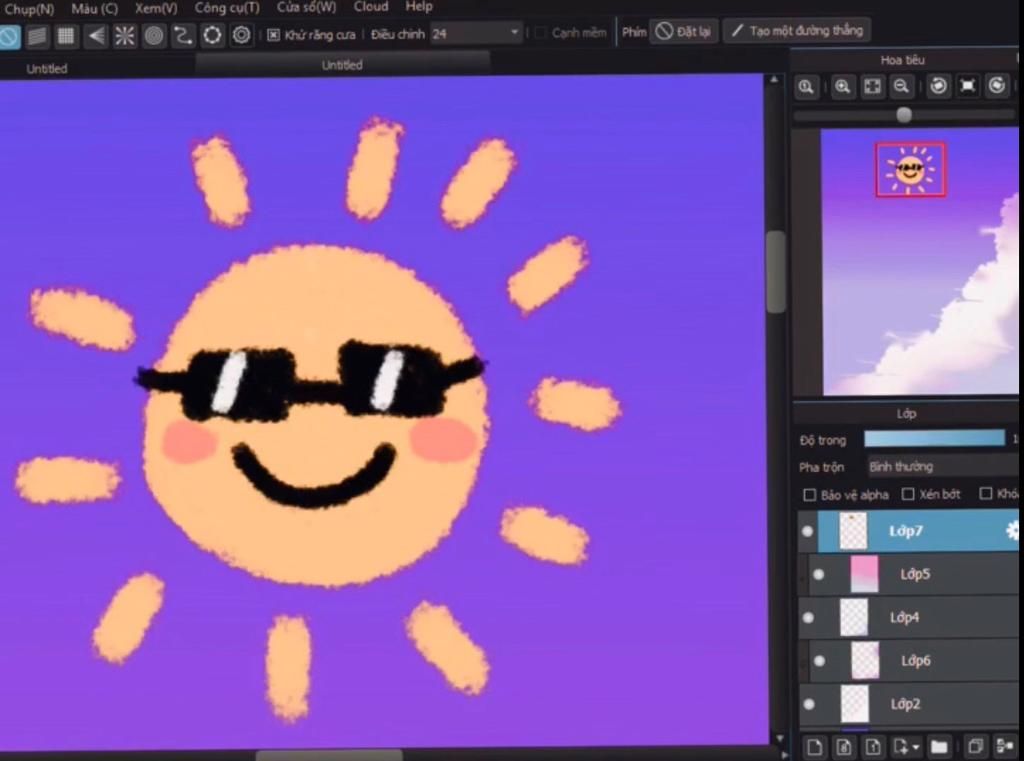Image resolution: width=1024 pixels, height=761 pixels.
Task: Open the Màu(C) menu
Action: 95,8
